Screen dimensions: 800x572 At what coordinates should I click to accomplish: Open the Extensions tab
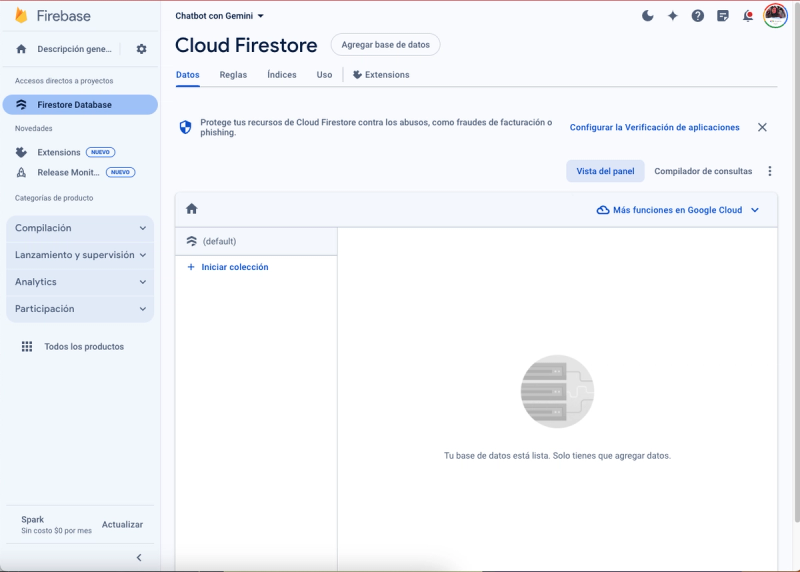pos(381,74)
